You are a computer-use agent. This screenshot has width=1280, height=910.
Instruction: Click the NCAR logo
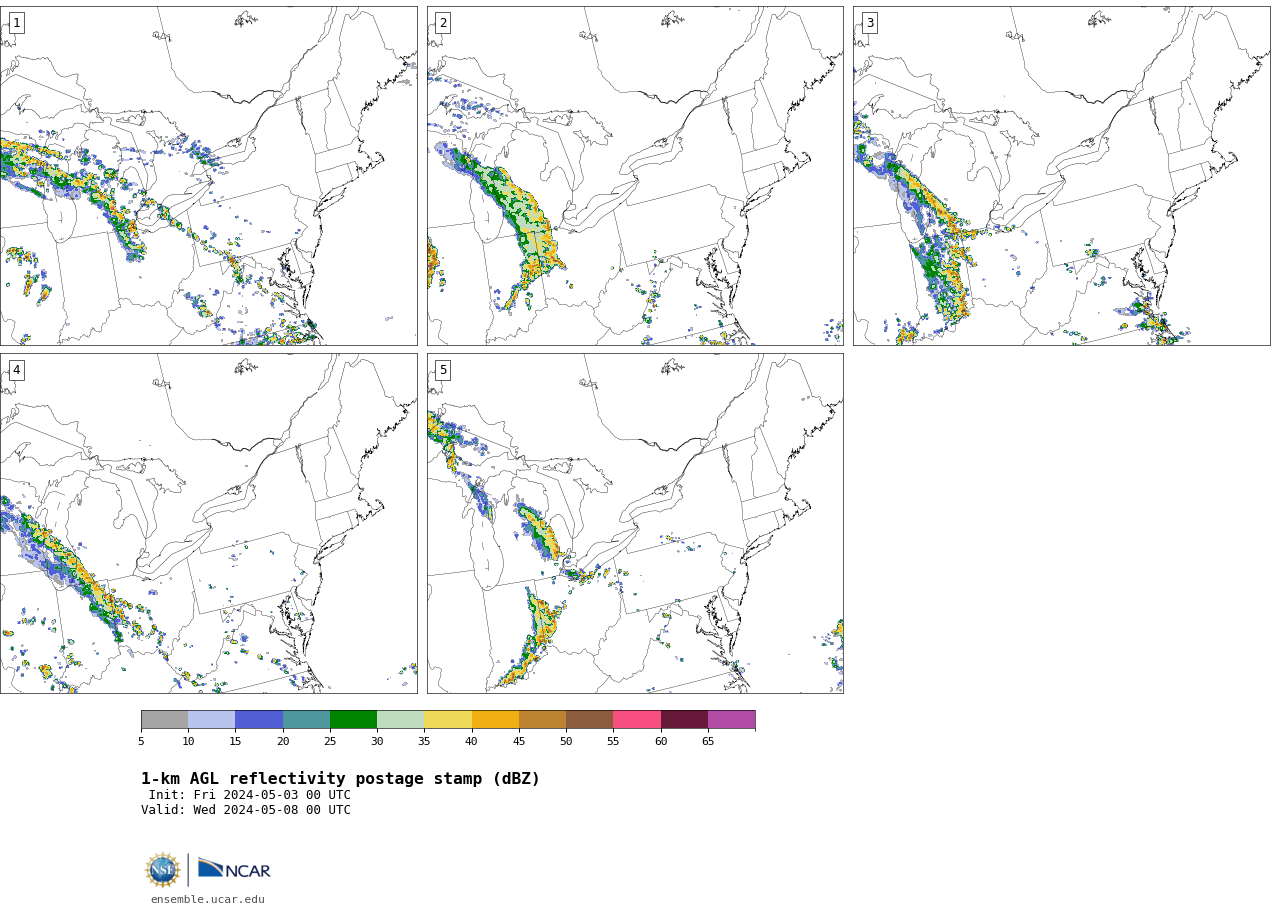(x=234, y=869)
